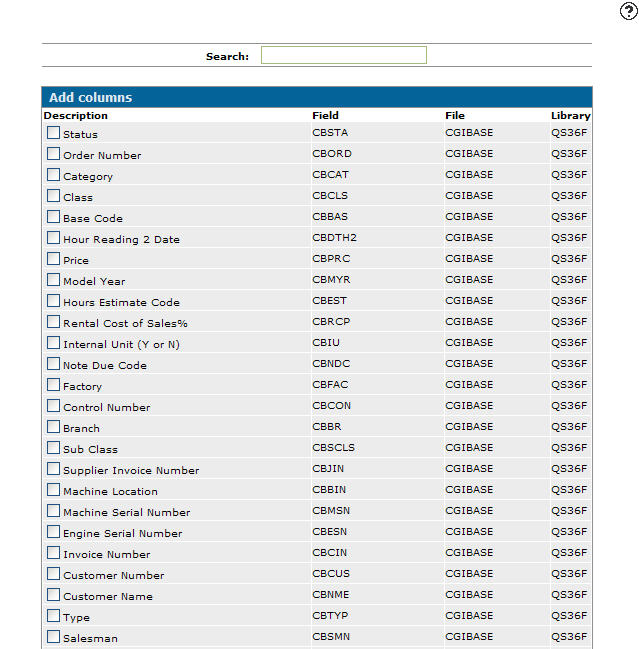639x649 pixels.
Task: Click the CBMYR field value
Action: click(x=331, y=279)
